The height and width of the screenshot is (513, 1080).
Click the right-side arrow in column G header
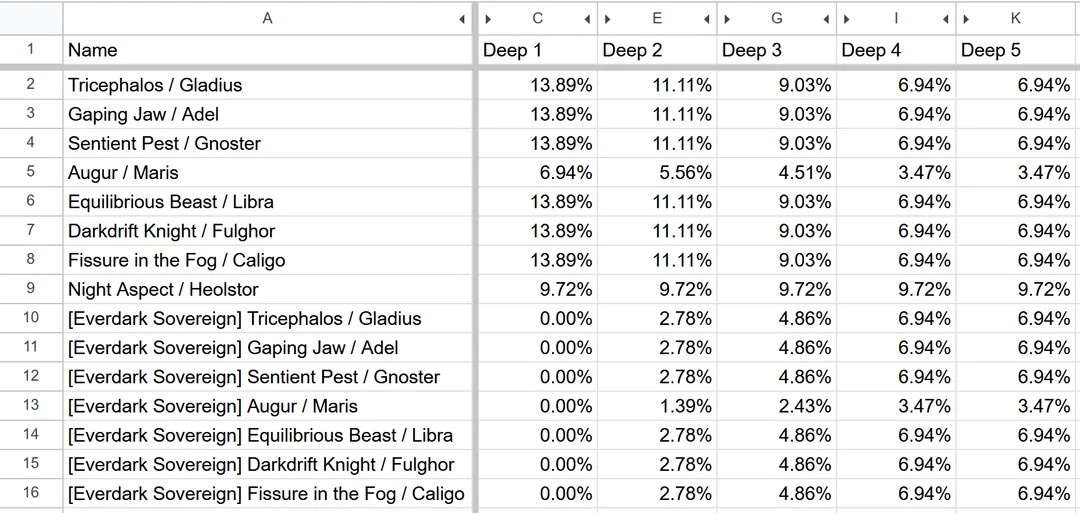826,19
